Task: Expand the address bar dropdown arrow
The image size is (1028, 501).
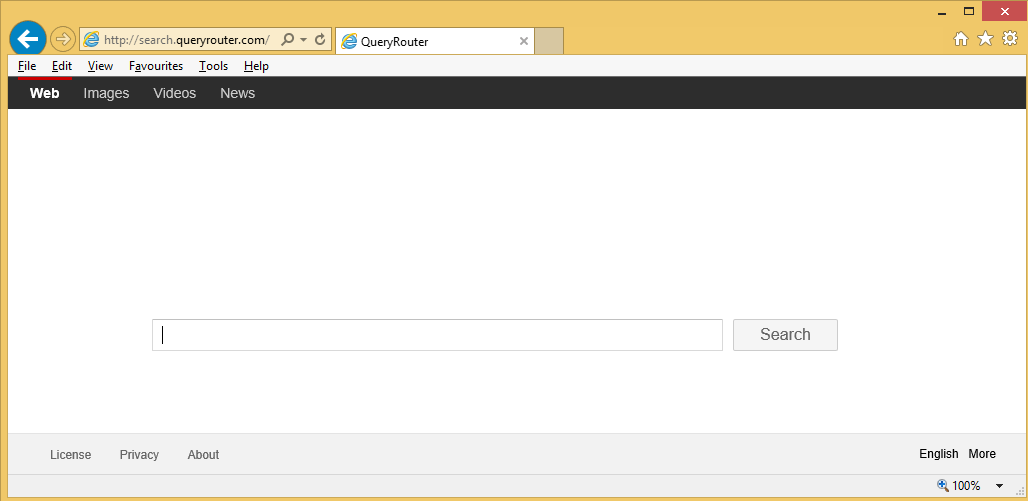Action: [x=303, y=40]
